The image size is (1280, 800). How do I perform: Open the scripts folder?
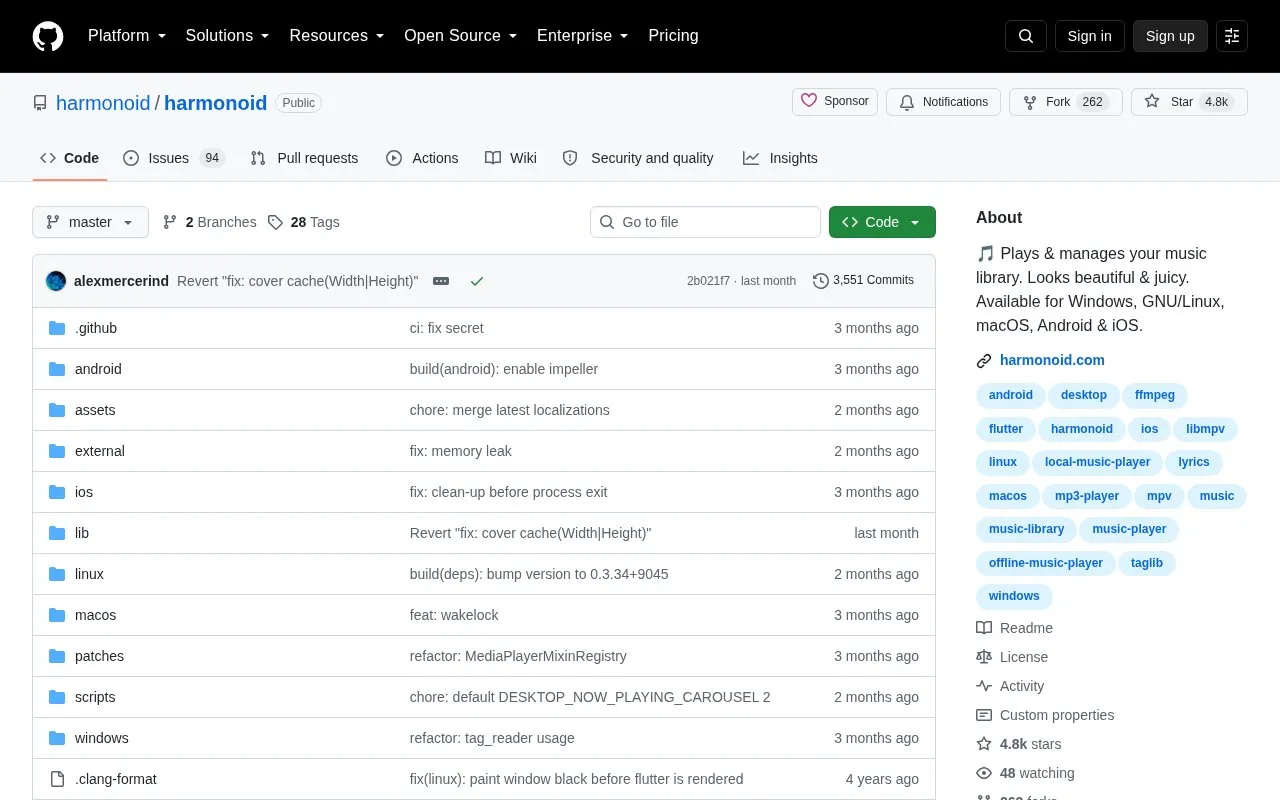click(x=95, y=697)
